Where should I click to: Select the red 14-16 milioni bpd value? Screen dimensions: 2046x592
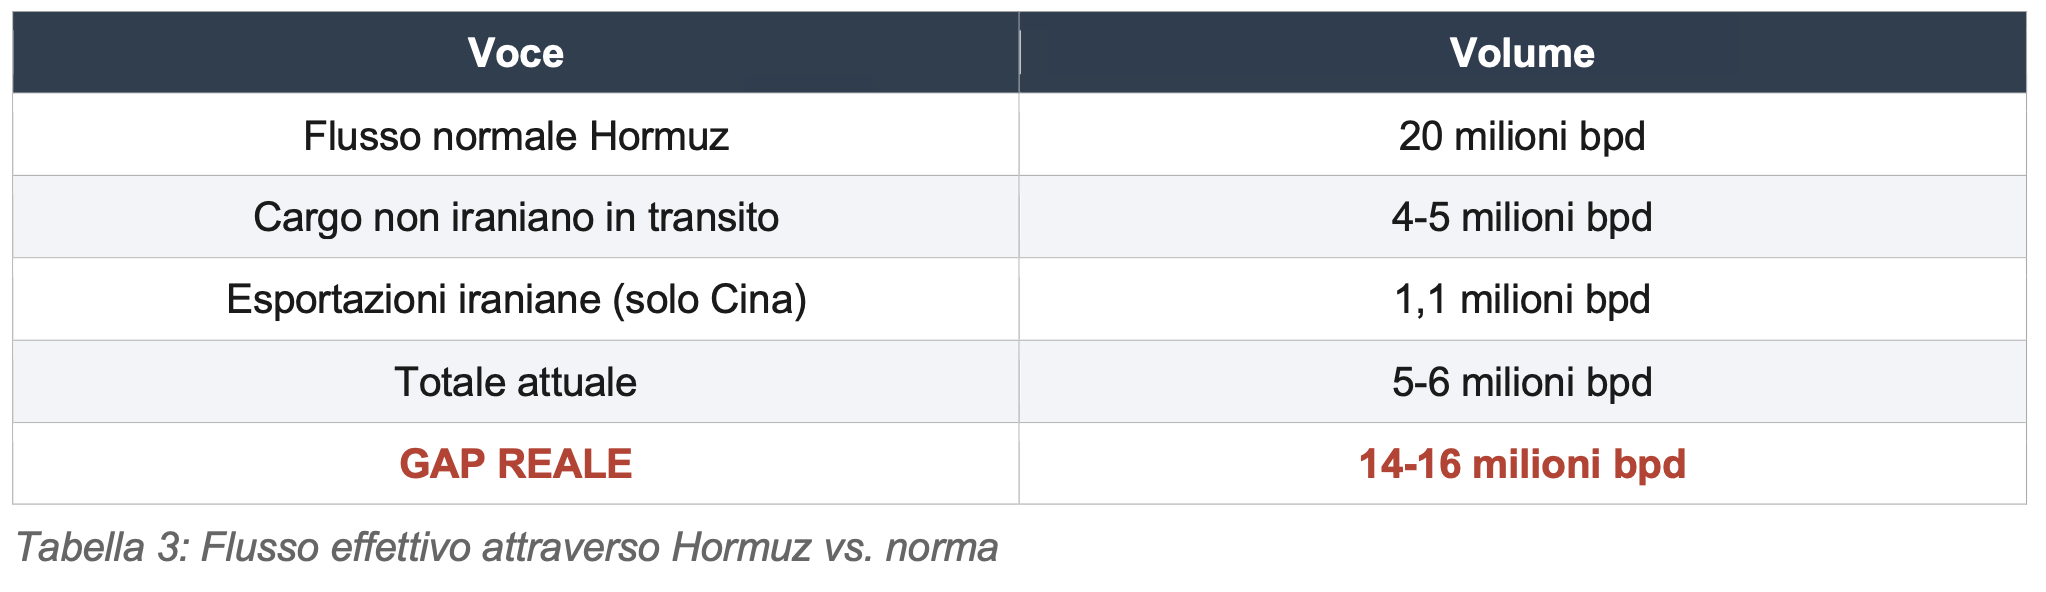click(x=1521, y=464)
